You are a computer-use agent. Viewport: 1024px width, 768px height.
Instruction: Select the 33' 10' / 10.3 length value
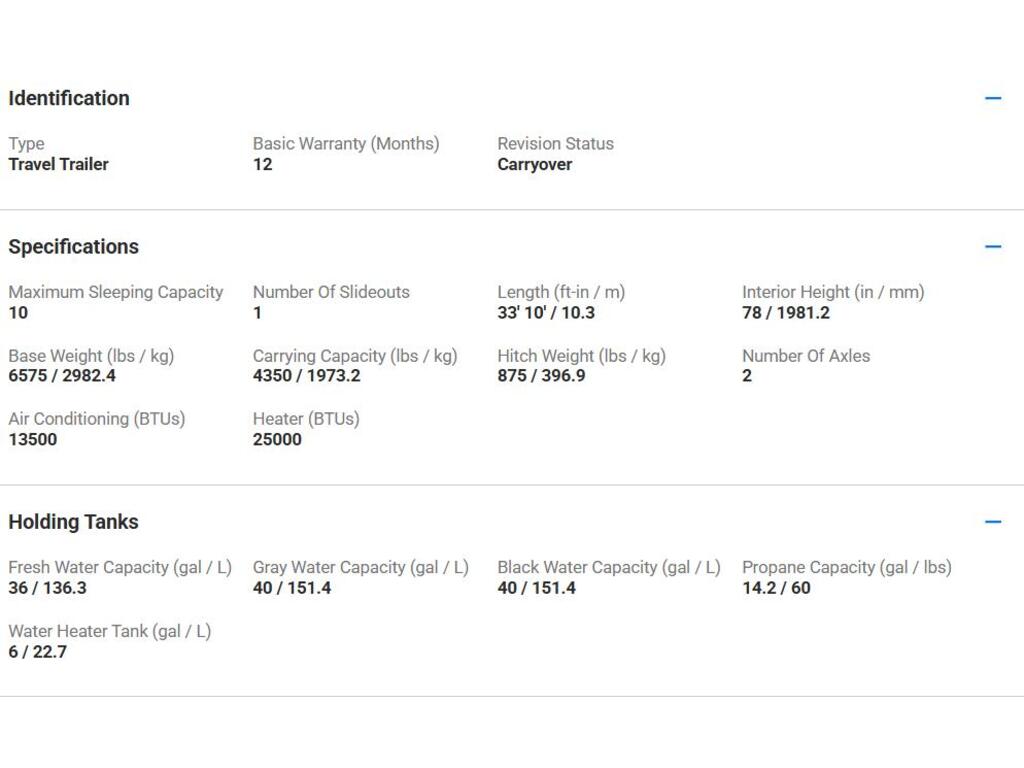coord(546,313)
